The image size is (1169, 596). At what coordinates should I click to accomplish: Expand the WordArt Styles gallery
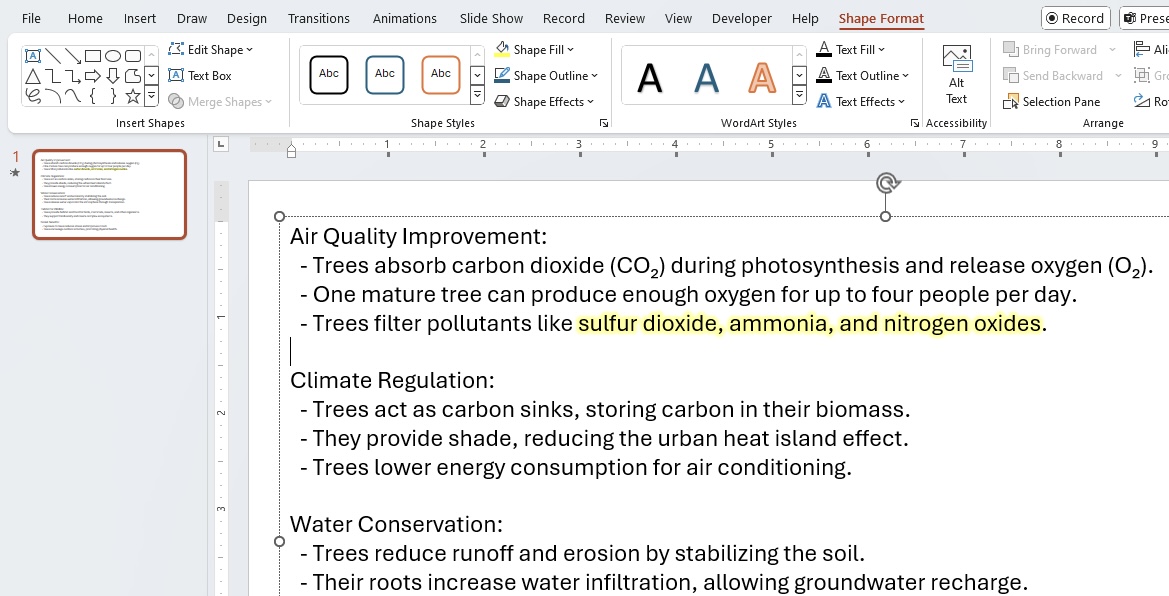799,95
